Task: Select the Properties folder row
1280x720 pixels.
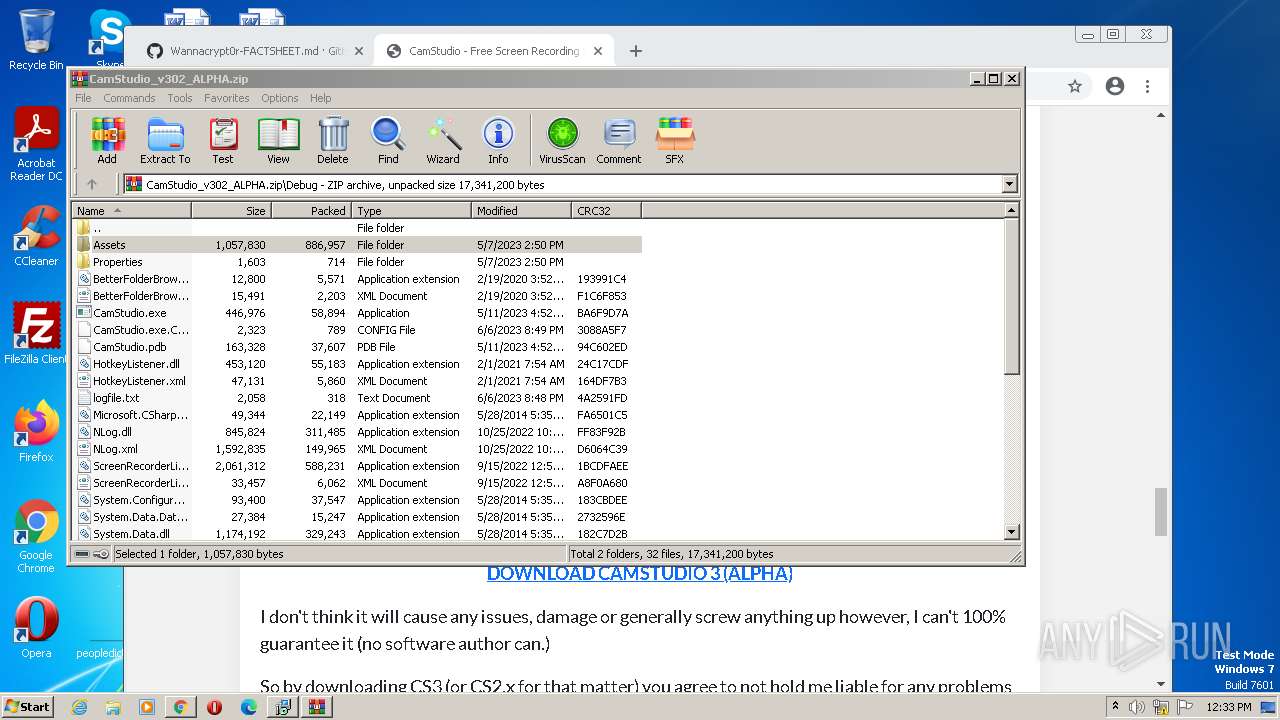Action: coord(356,261)
